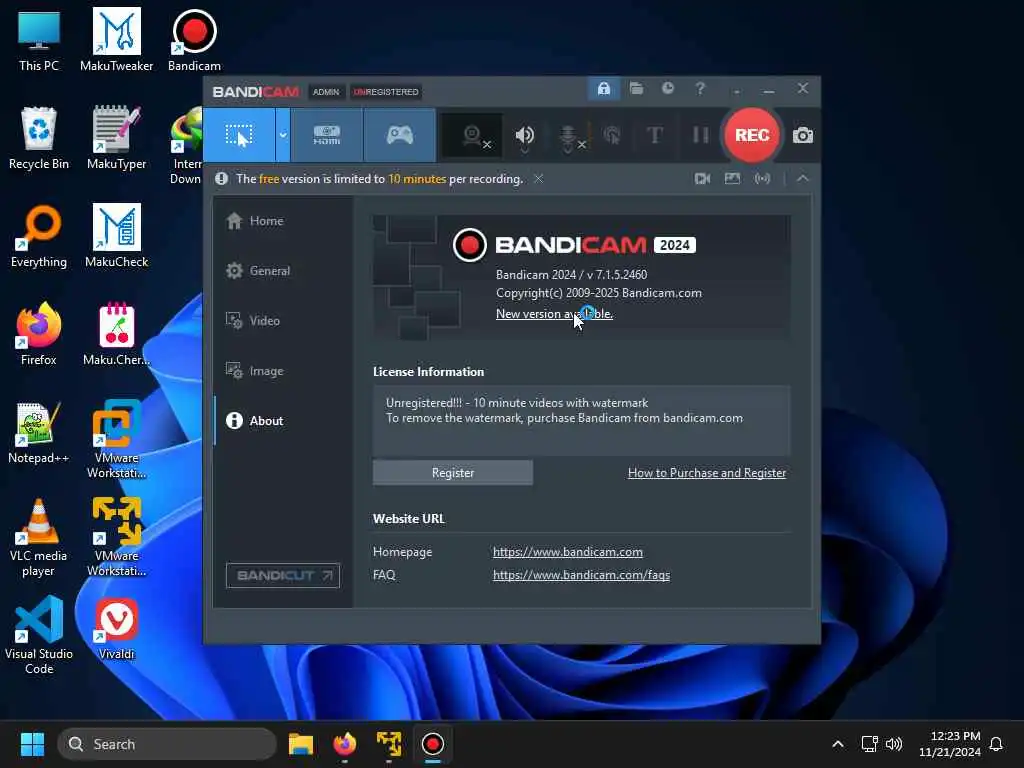Open the scheduled recording clock icon
Image resolution: width=1024 pixels, height=768 pixels.
(x=667, y=88)
